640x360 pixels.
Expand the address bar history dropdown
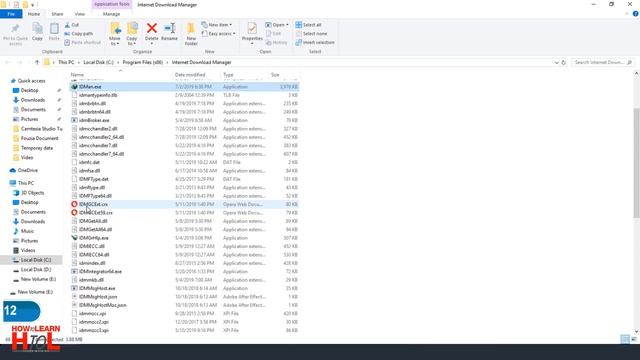coord(556,62)
